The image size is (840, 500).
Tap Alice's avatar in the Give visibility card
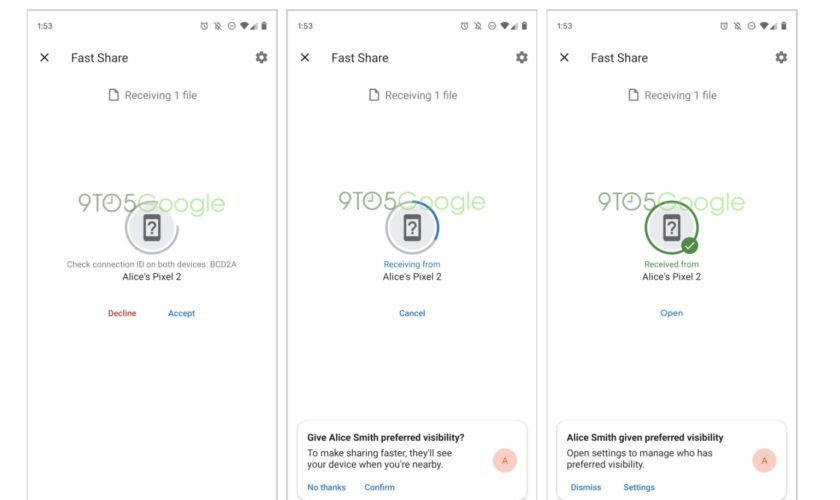click(505, 460)
